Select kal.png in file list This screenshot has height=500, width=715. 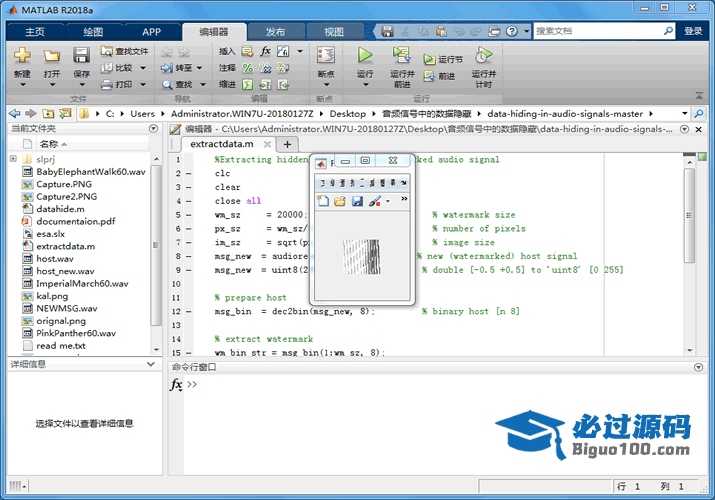52,296
